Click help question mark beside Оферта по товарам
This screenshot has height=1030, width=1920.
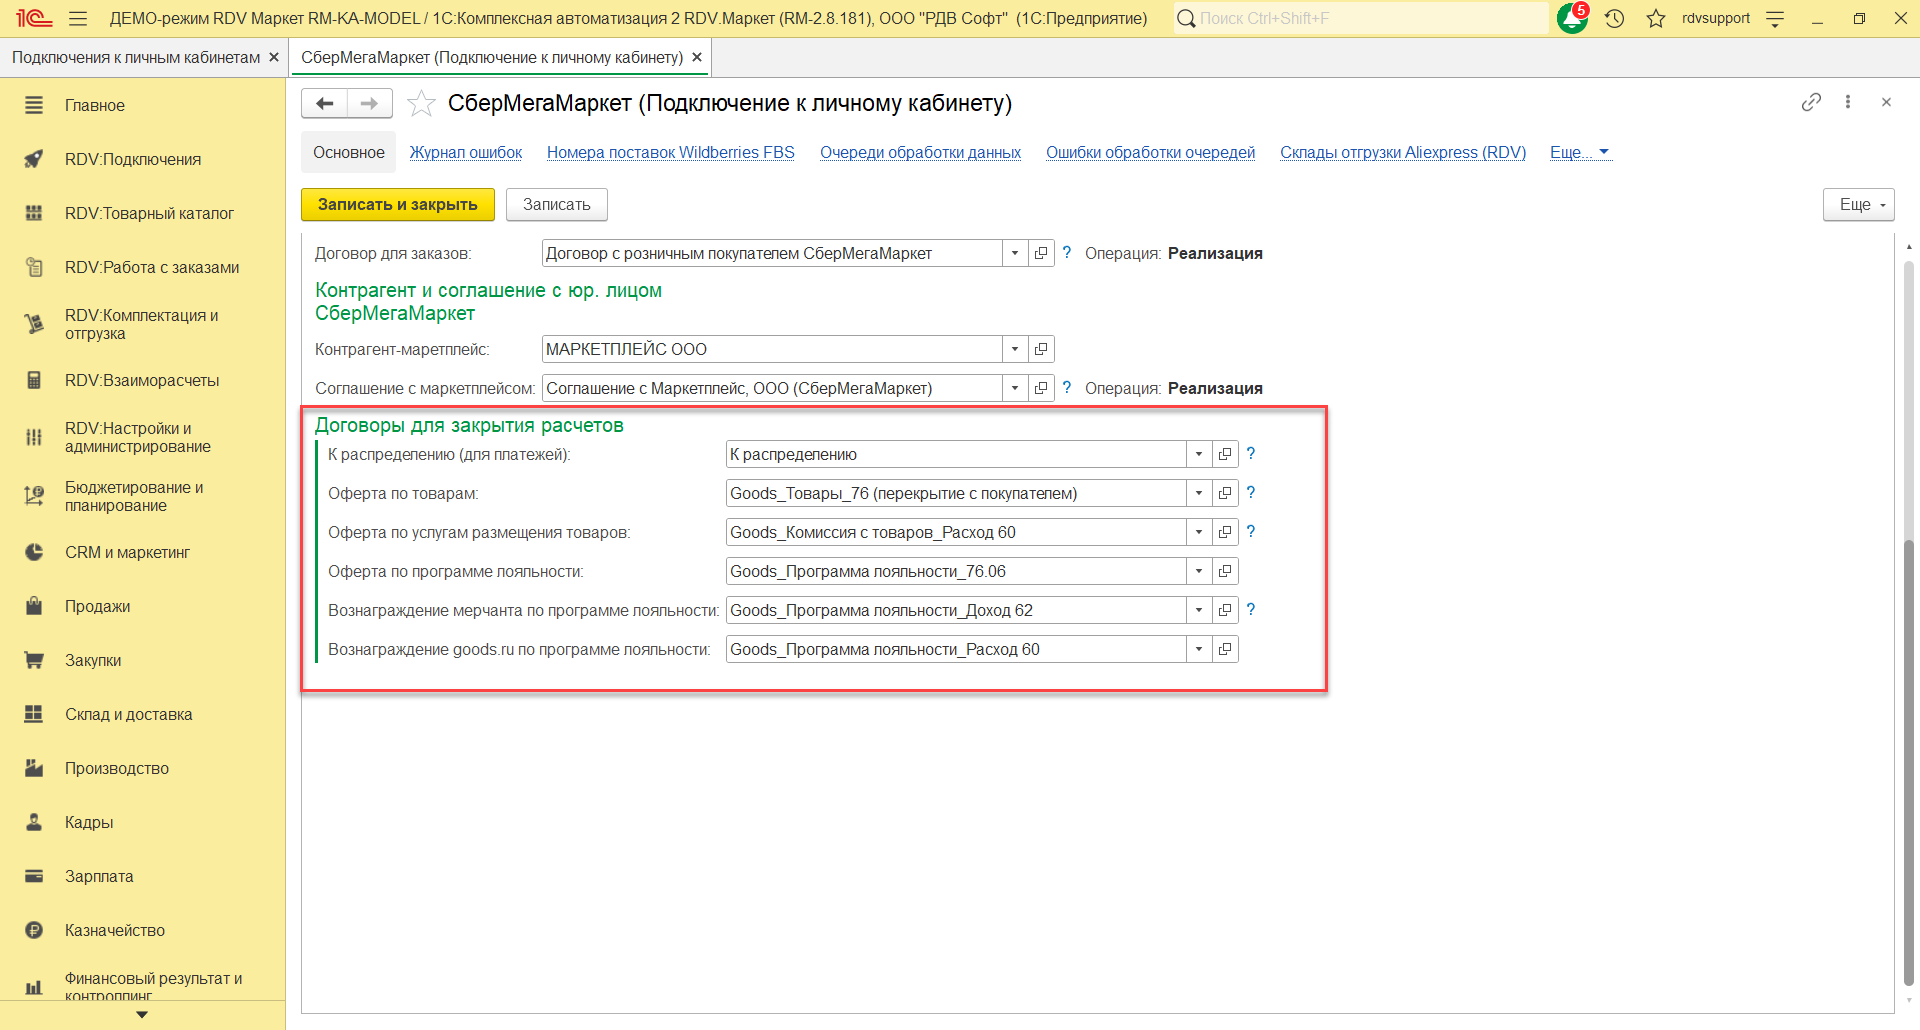point(1250,493)
